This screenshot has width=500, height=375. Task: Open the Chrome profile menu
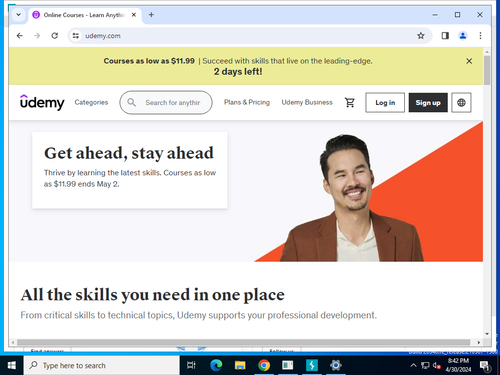coord(463,36)
